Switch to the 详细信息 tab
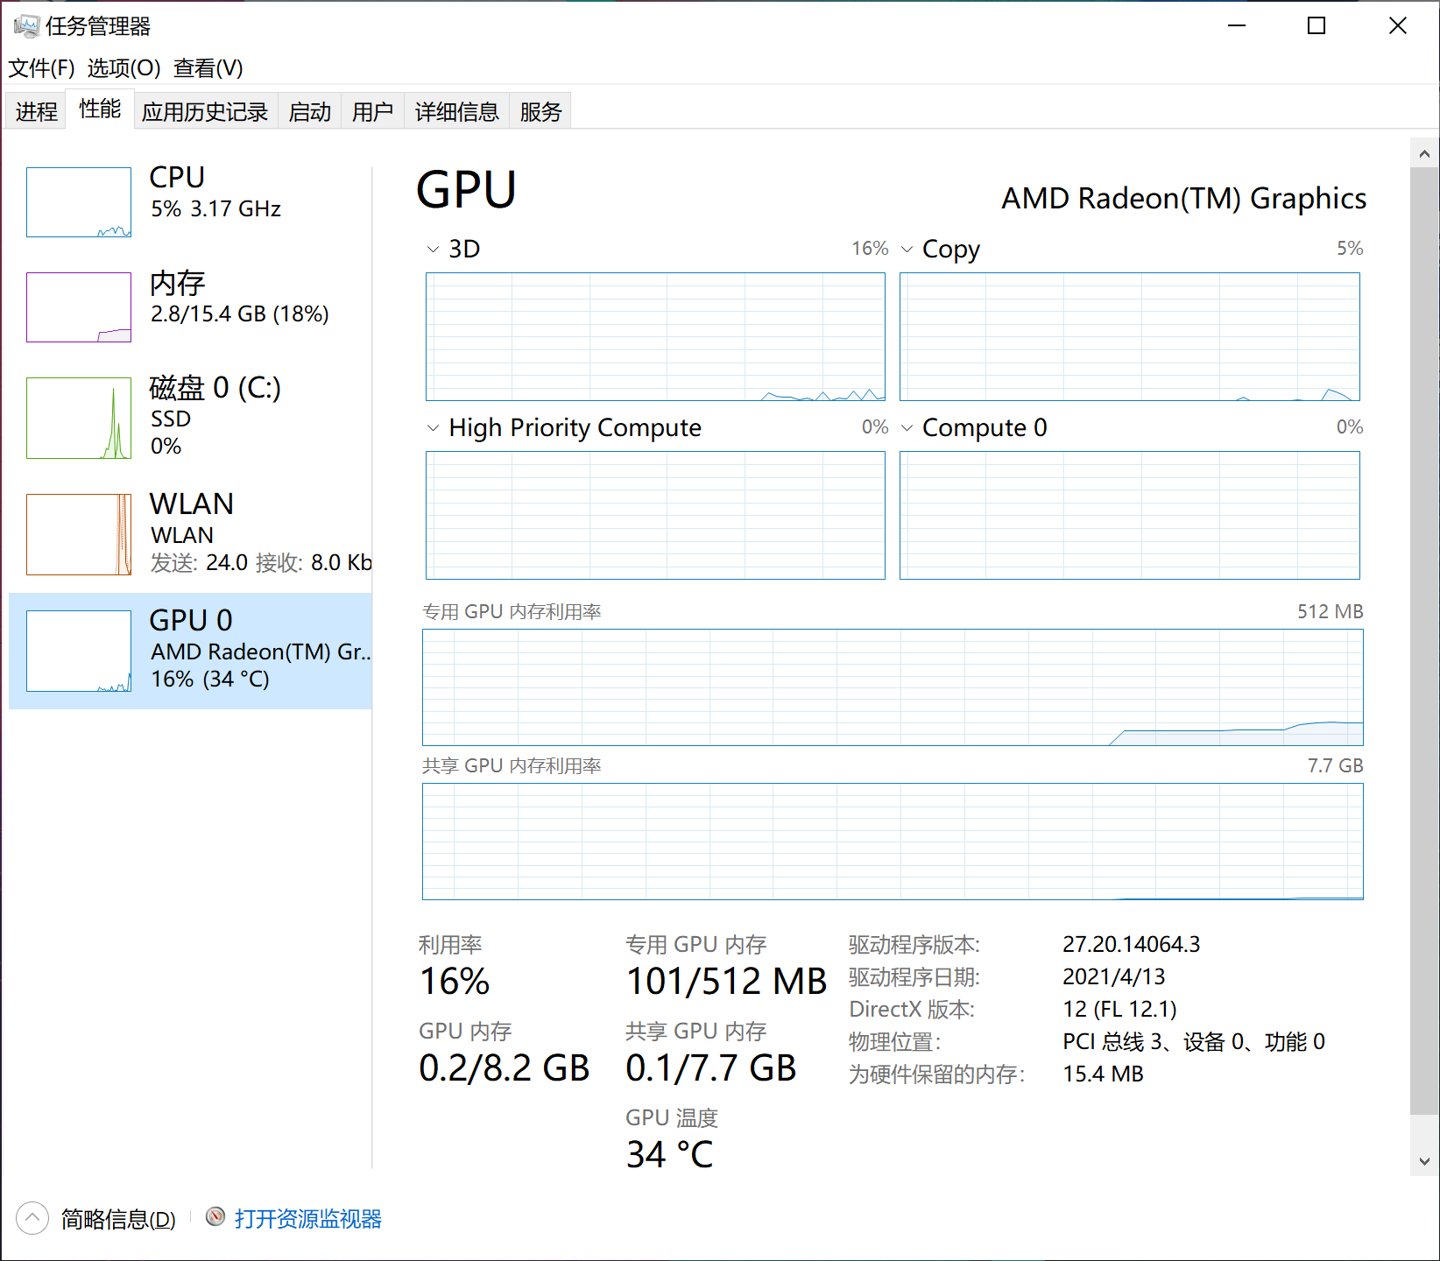Screen dimensions: 1440x1261 [x=457, y=111]
